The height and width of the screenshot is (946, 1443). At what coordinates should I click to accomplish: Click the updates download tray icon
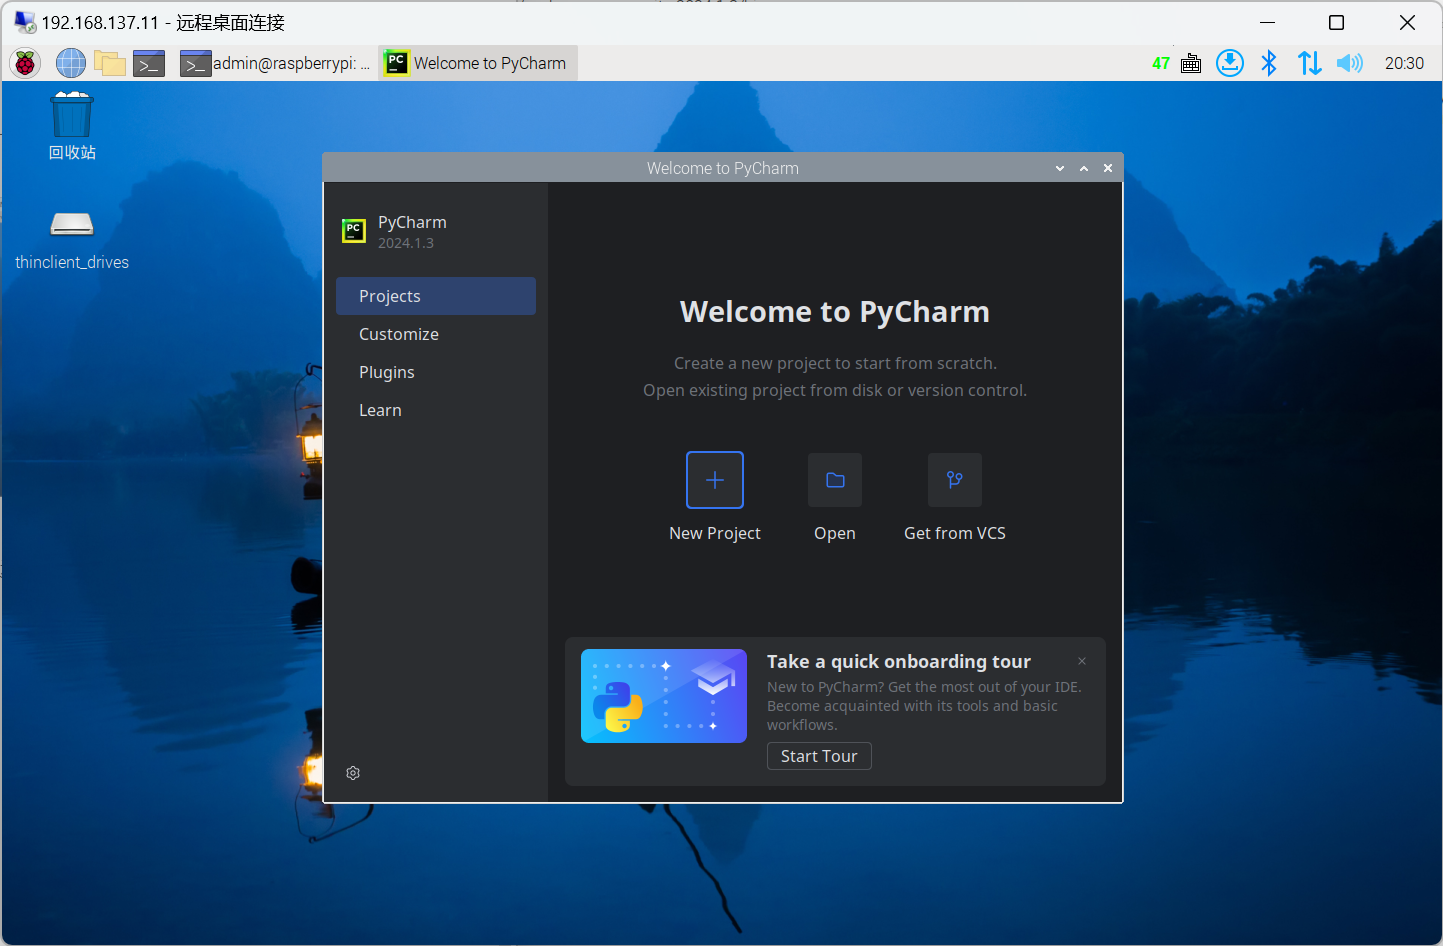(x=1230, y=63)
